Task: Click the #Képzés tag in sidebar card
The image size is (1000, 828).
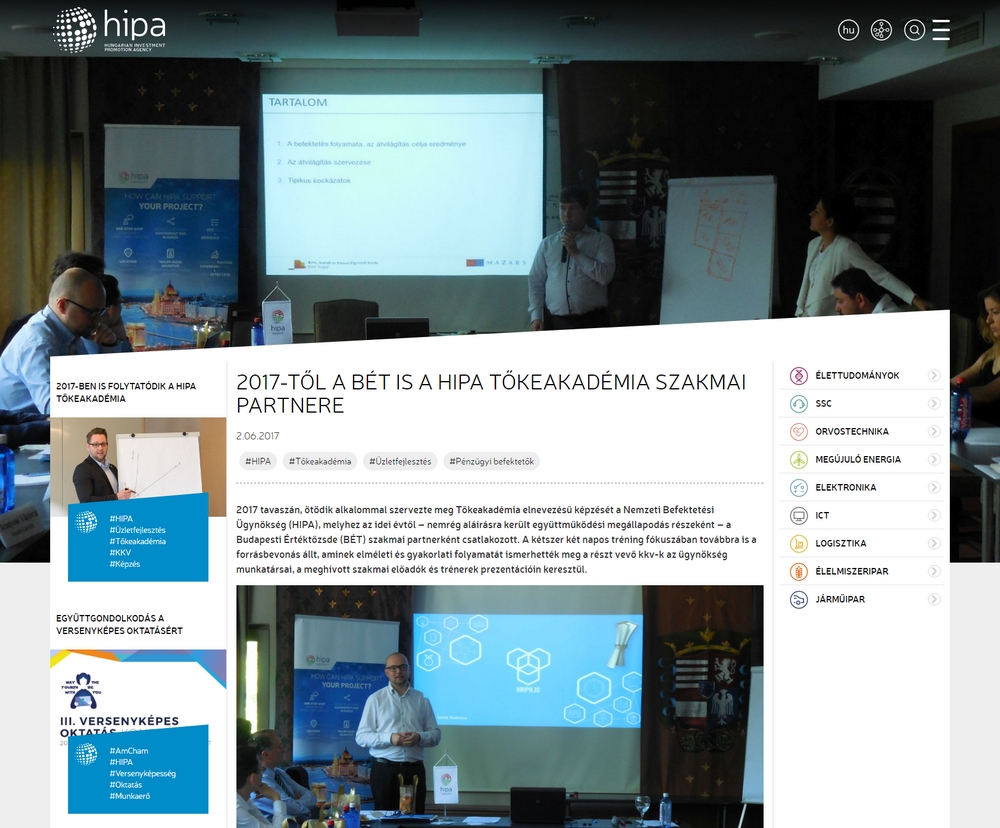Action: pos(124,564)
